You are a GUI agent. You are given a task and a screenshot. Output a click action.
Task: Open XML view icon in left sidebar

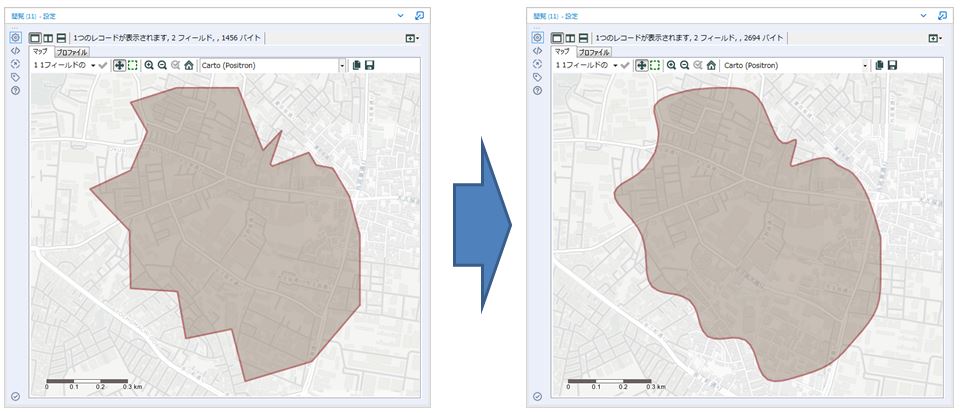16,50
